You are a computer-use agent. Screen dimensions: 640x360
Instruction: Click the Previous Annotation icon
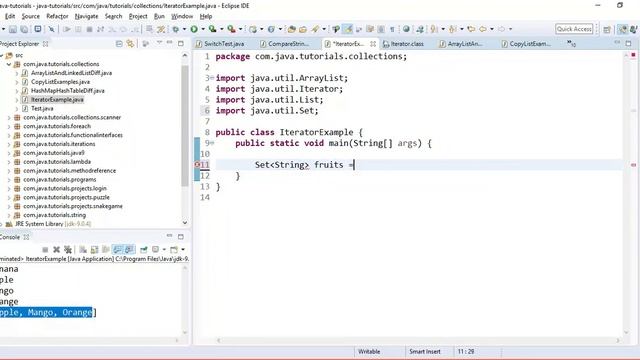coord(453,29)
